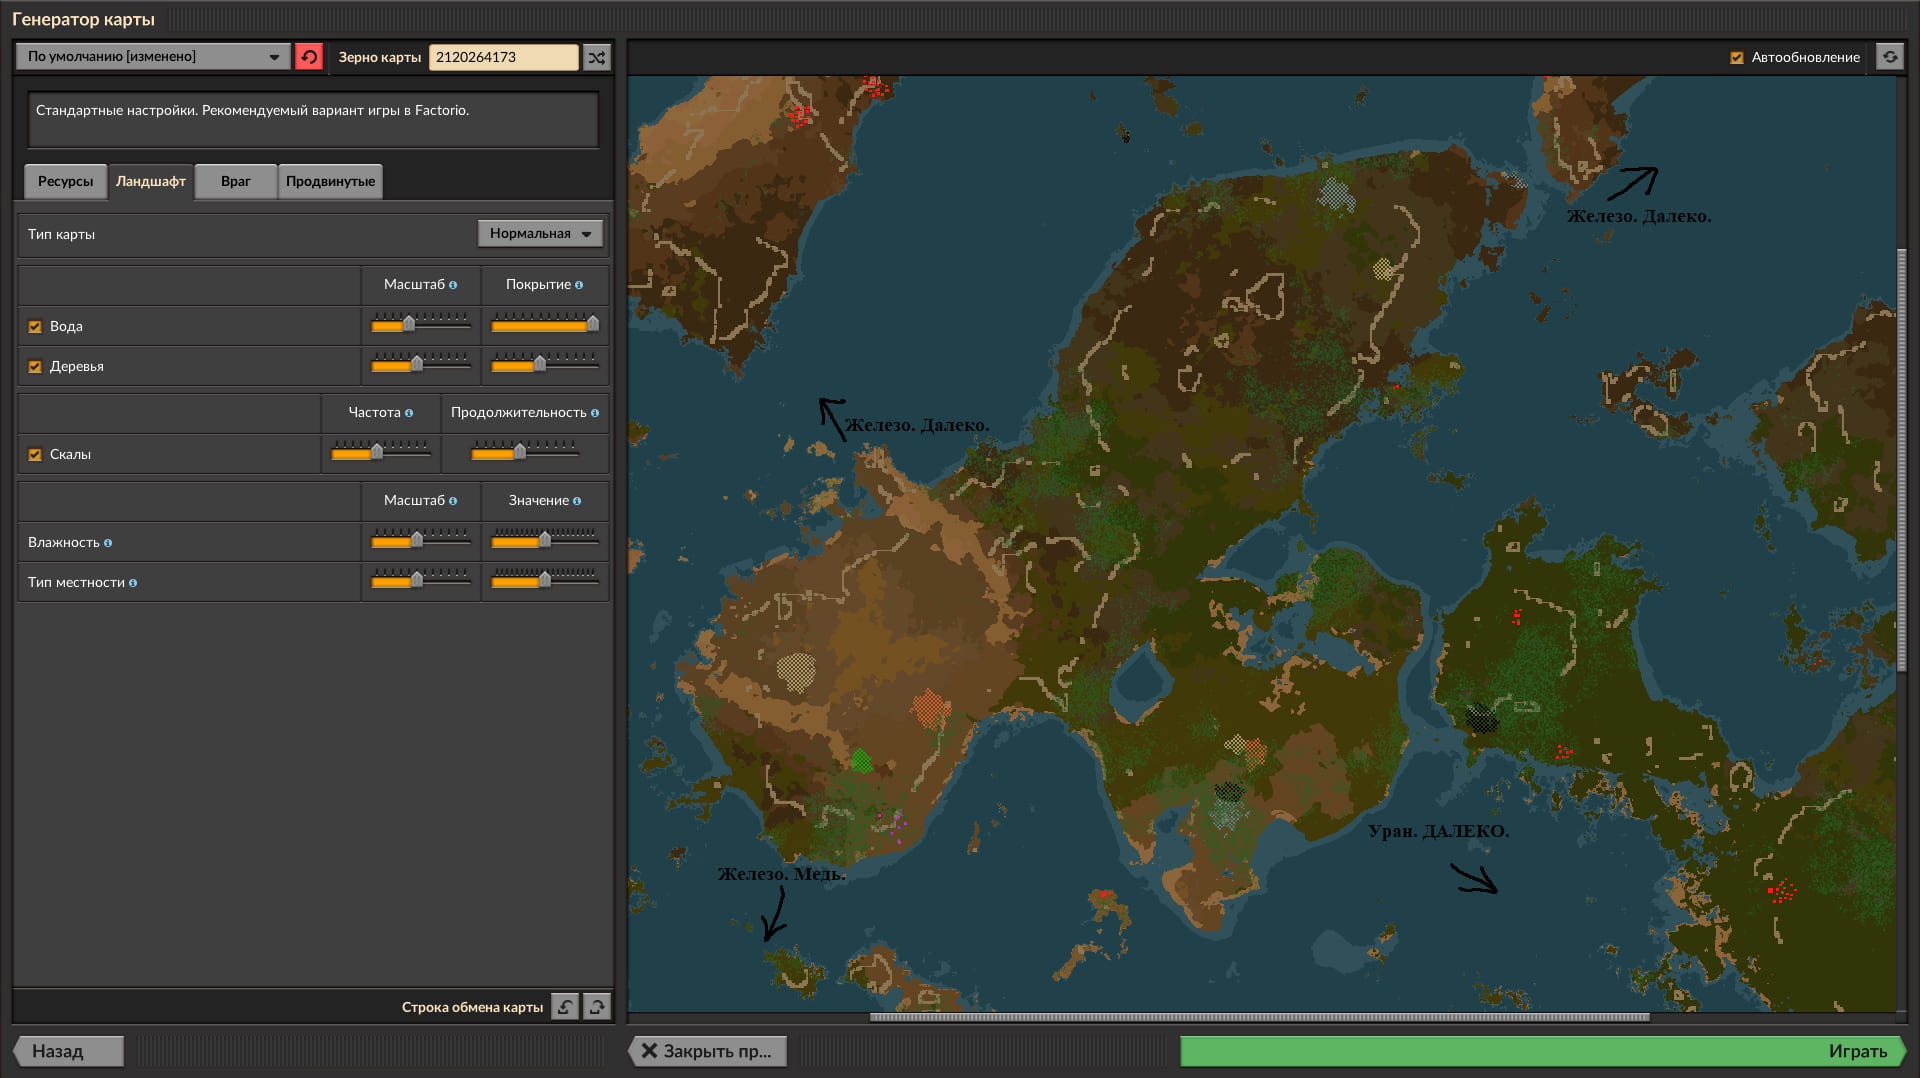Click the left map exchange string icon
Viewport: 1920px width, 1078px height.
(x=565, y=1007)
